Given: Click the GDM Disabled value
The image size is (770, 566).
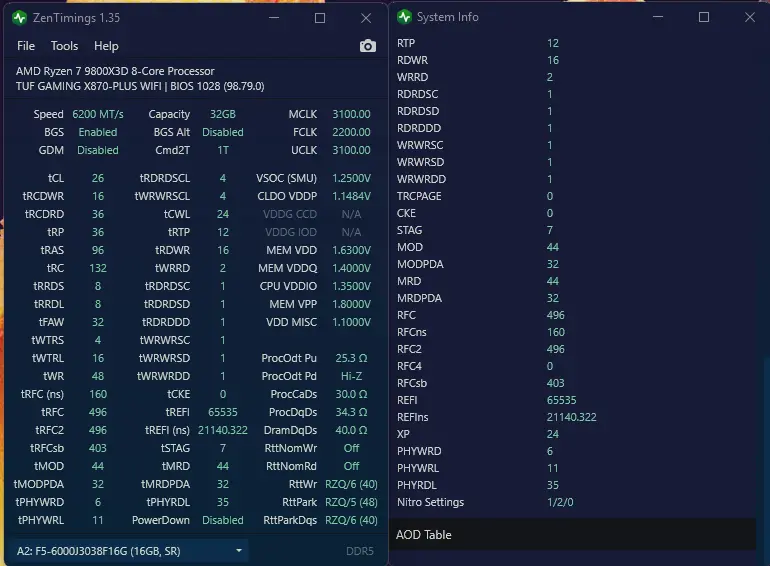Looking at the screenshot, I should click(x=98, y=150).
